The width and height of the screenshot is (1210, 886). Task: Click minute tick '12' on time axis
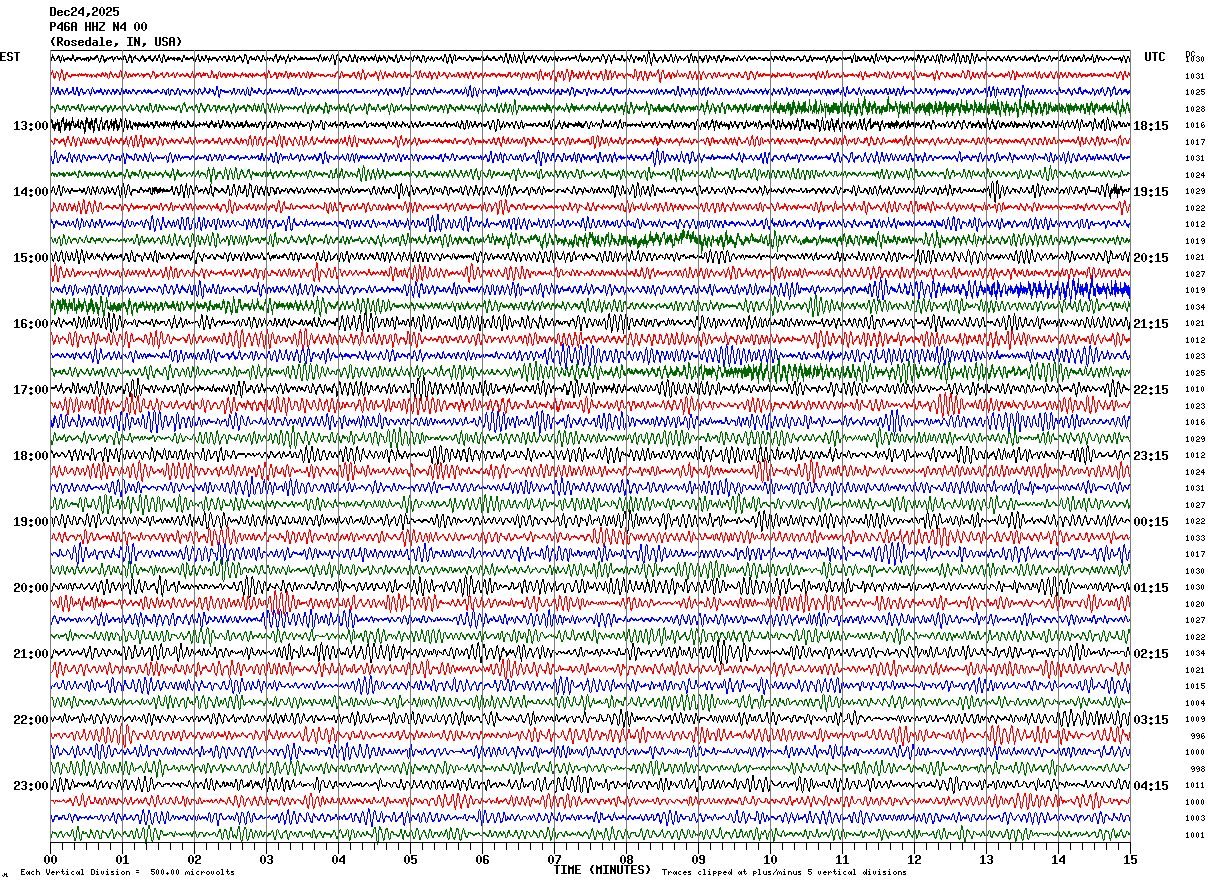(x=914, y=859)
